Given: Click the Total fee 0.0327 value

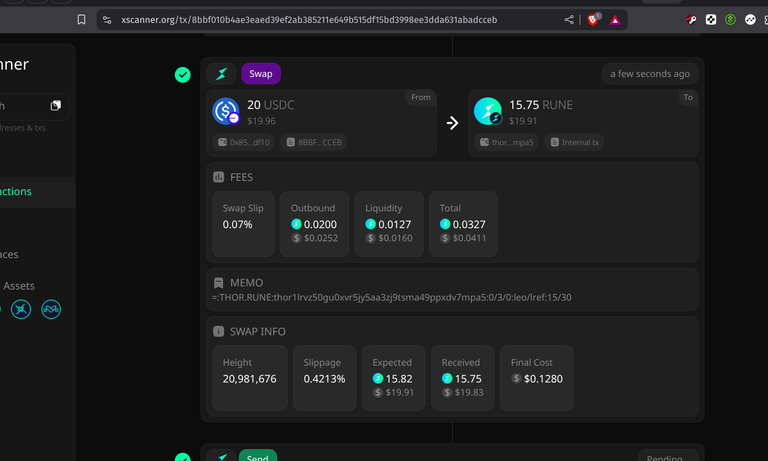Looking at the screenshot, I should pyautogui.click(x=469, y=224).
